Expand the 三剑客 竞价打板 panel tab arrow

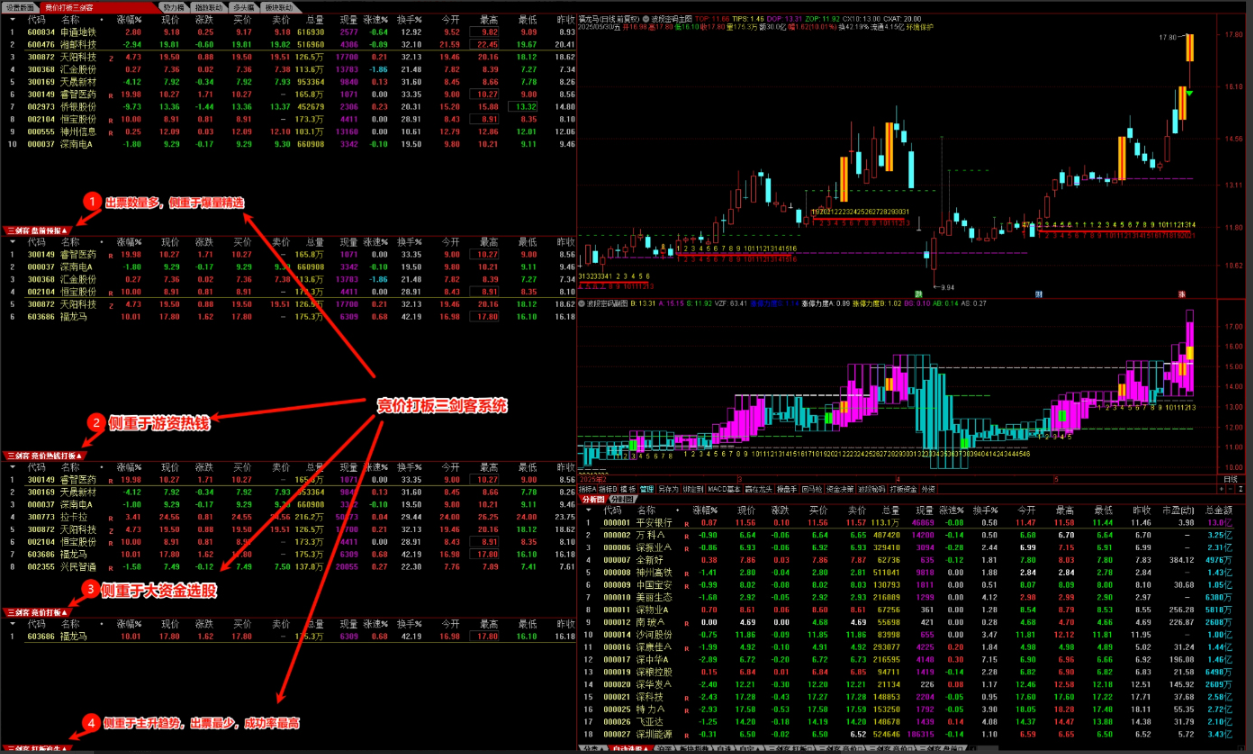tap(63, 611)
